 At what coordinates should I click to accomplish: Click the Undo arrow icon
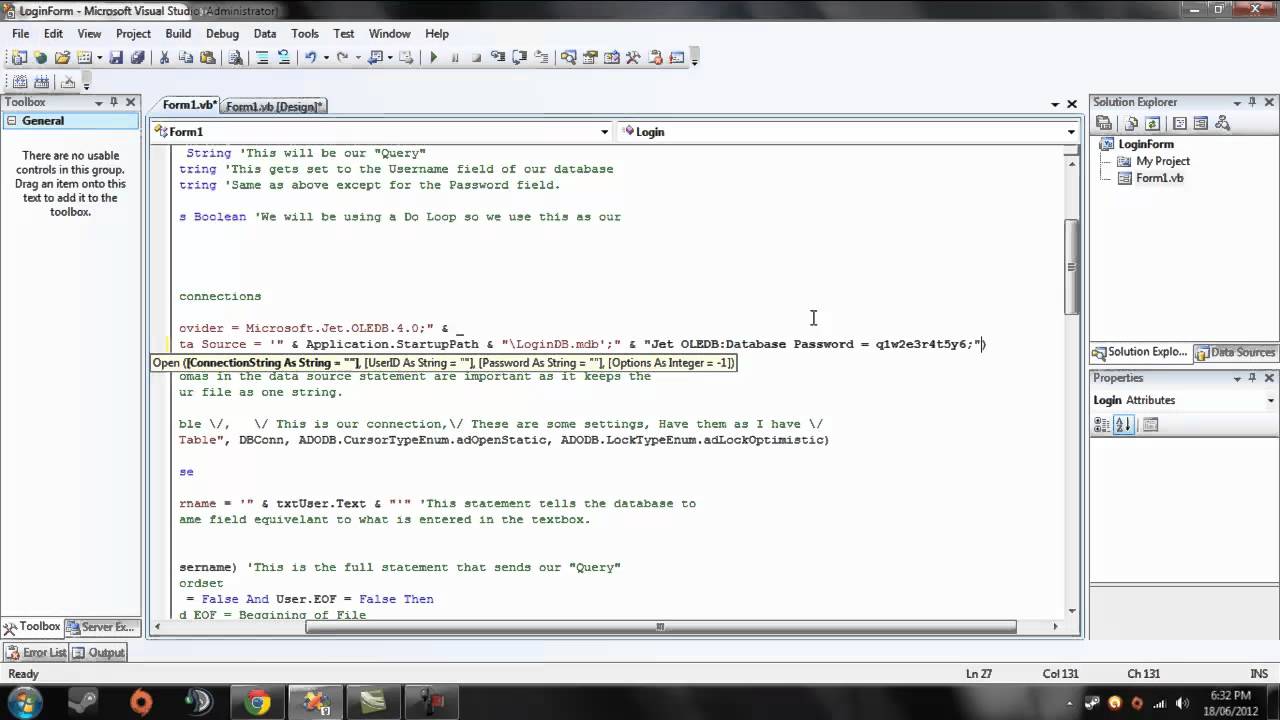(311, 58)
